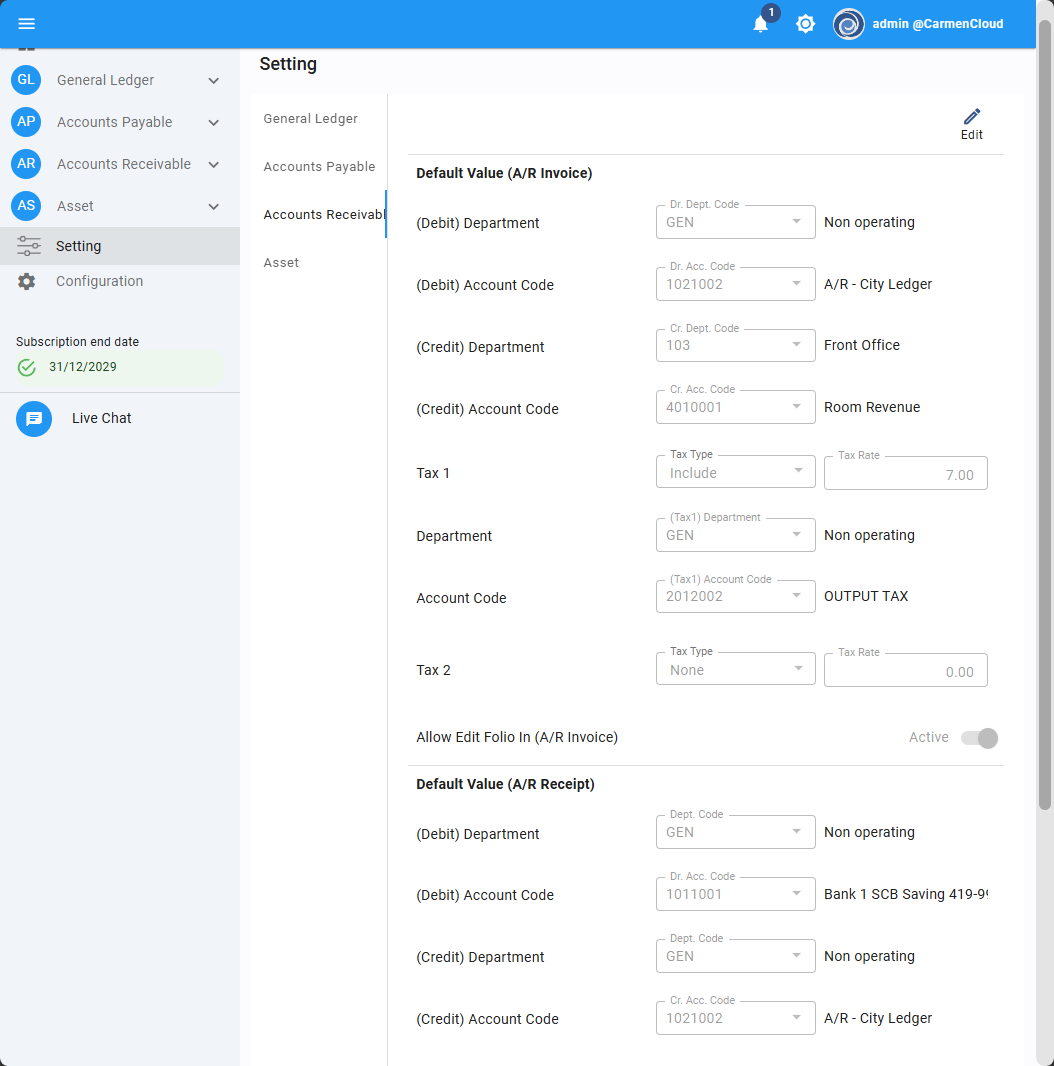Click the pencil Edit icon
This screenshot has width=1054, height=1066.
(971, 118)
